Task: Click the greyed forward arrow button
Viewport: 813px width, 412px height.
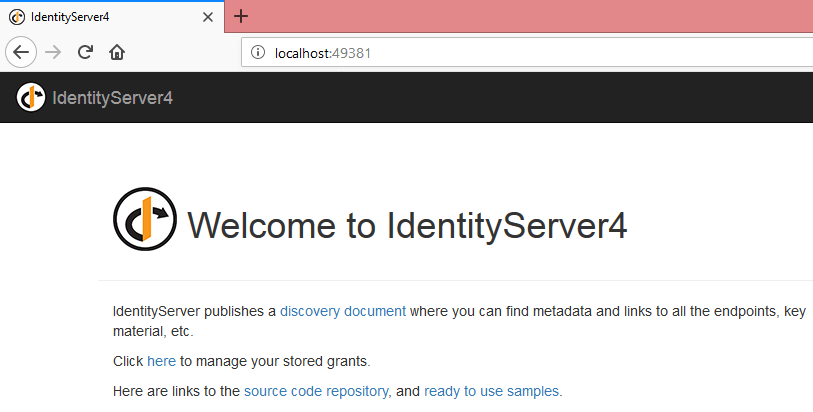Action: pyautogui.click(x=53, y=52)
